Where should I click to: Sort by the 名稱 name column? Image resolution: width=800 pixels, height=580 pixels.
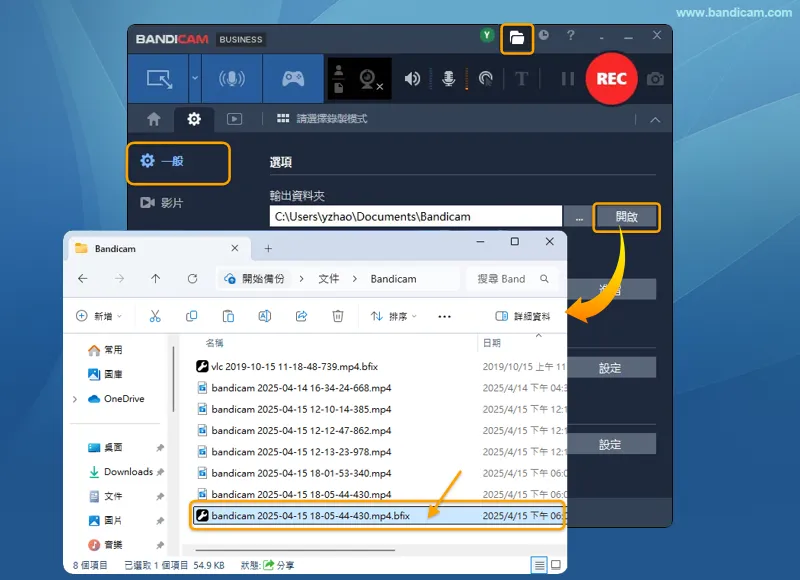pos(214,343)
